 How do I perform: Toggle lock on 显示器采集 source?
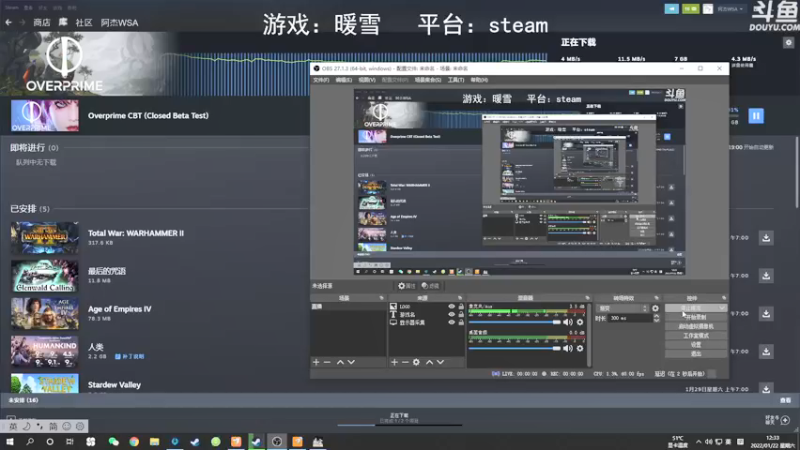coord(461,322)
